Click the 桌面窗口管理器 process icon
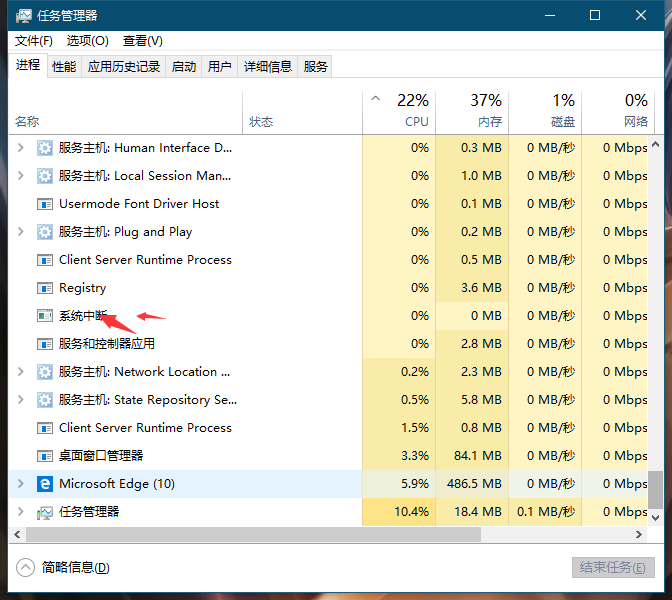Screen dimensions: 672x600 (x=44, y=456)
